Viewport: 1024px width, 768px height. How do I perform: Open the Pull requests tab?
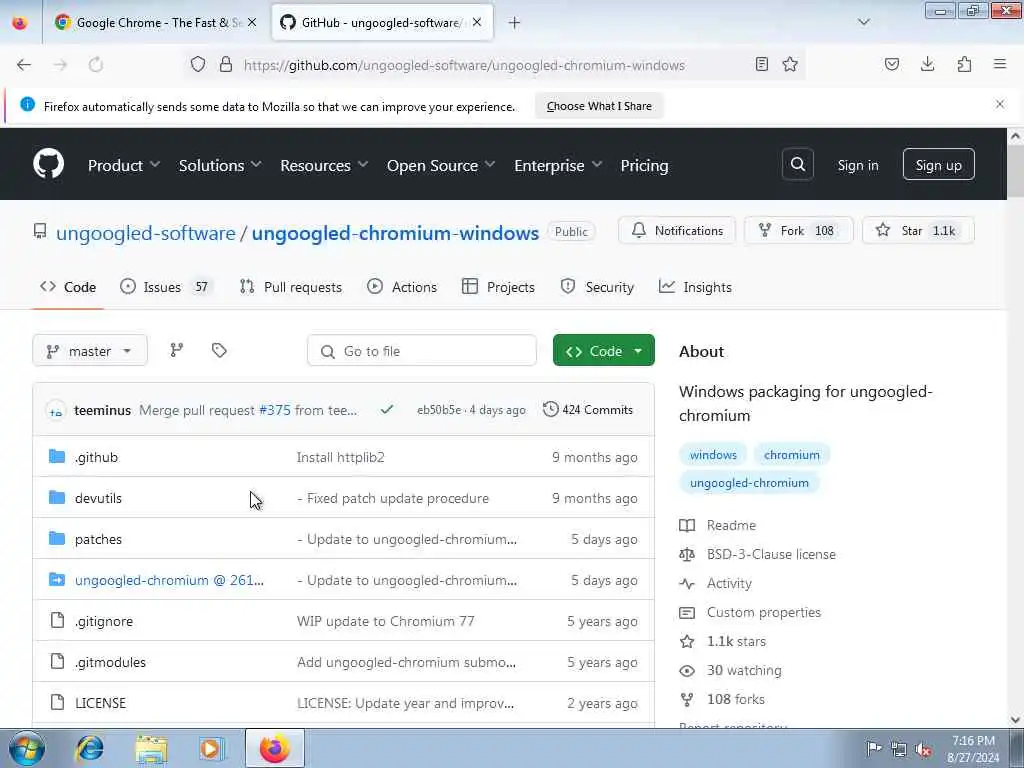[x=291, y=287]
